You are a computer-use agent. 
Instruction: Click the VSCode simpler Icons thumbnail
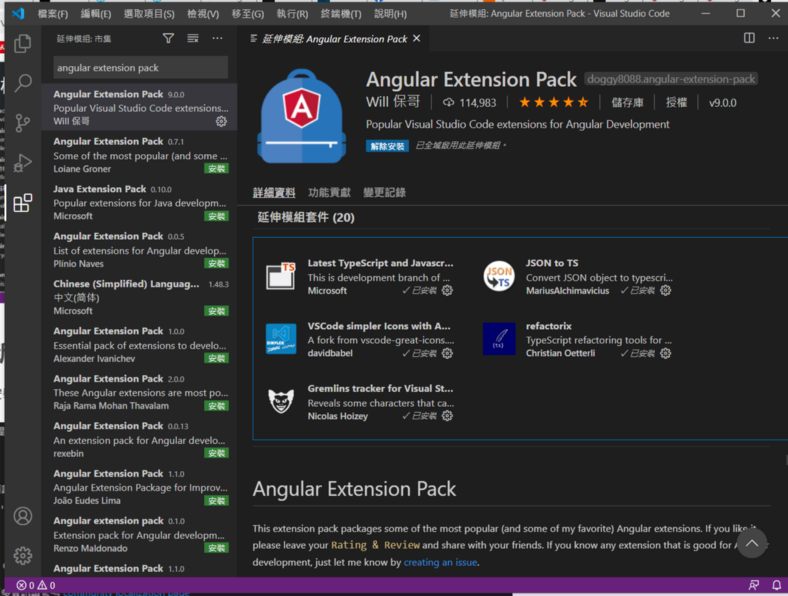281,339
